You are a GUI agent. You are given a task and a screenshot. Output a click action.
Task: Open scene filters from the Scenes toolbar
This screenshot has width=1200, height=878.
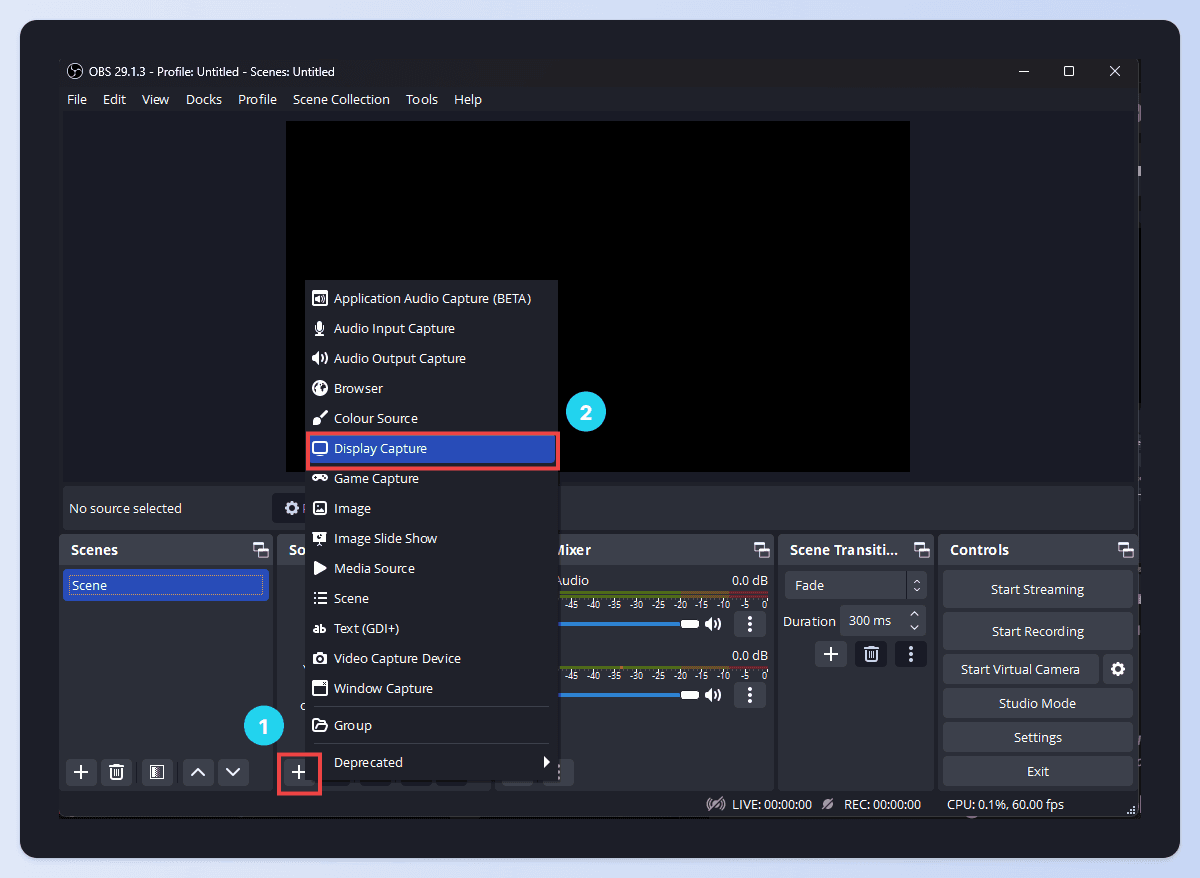coord(156,772)
